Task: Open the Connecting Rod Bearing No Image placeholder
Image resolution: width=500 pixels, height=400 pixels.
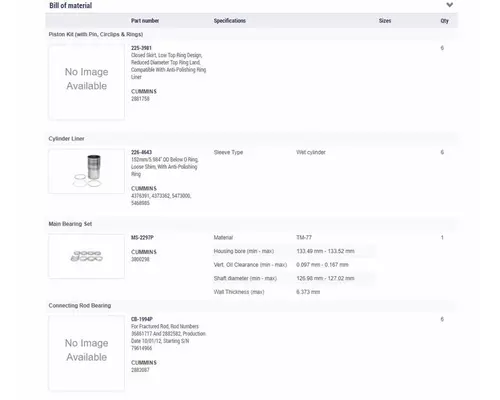Action: [87, 353]
